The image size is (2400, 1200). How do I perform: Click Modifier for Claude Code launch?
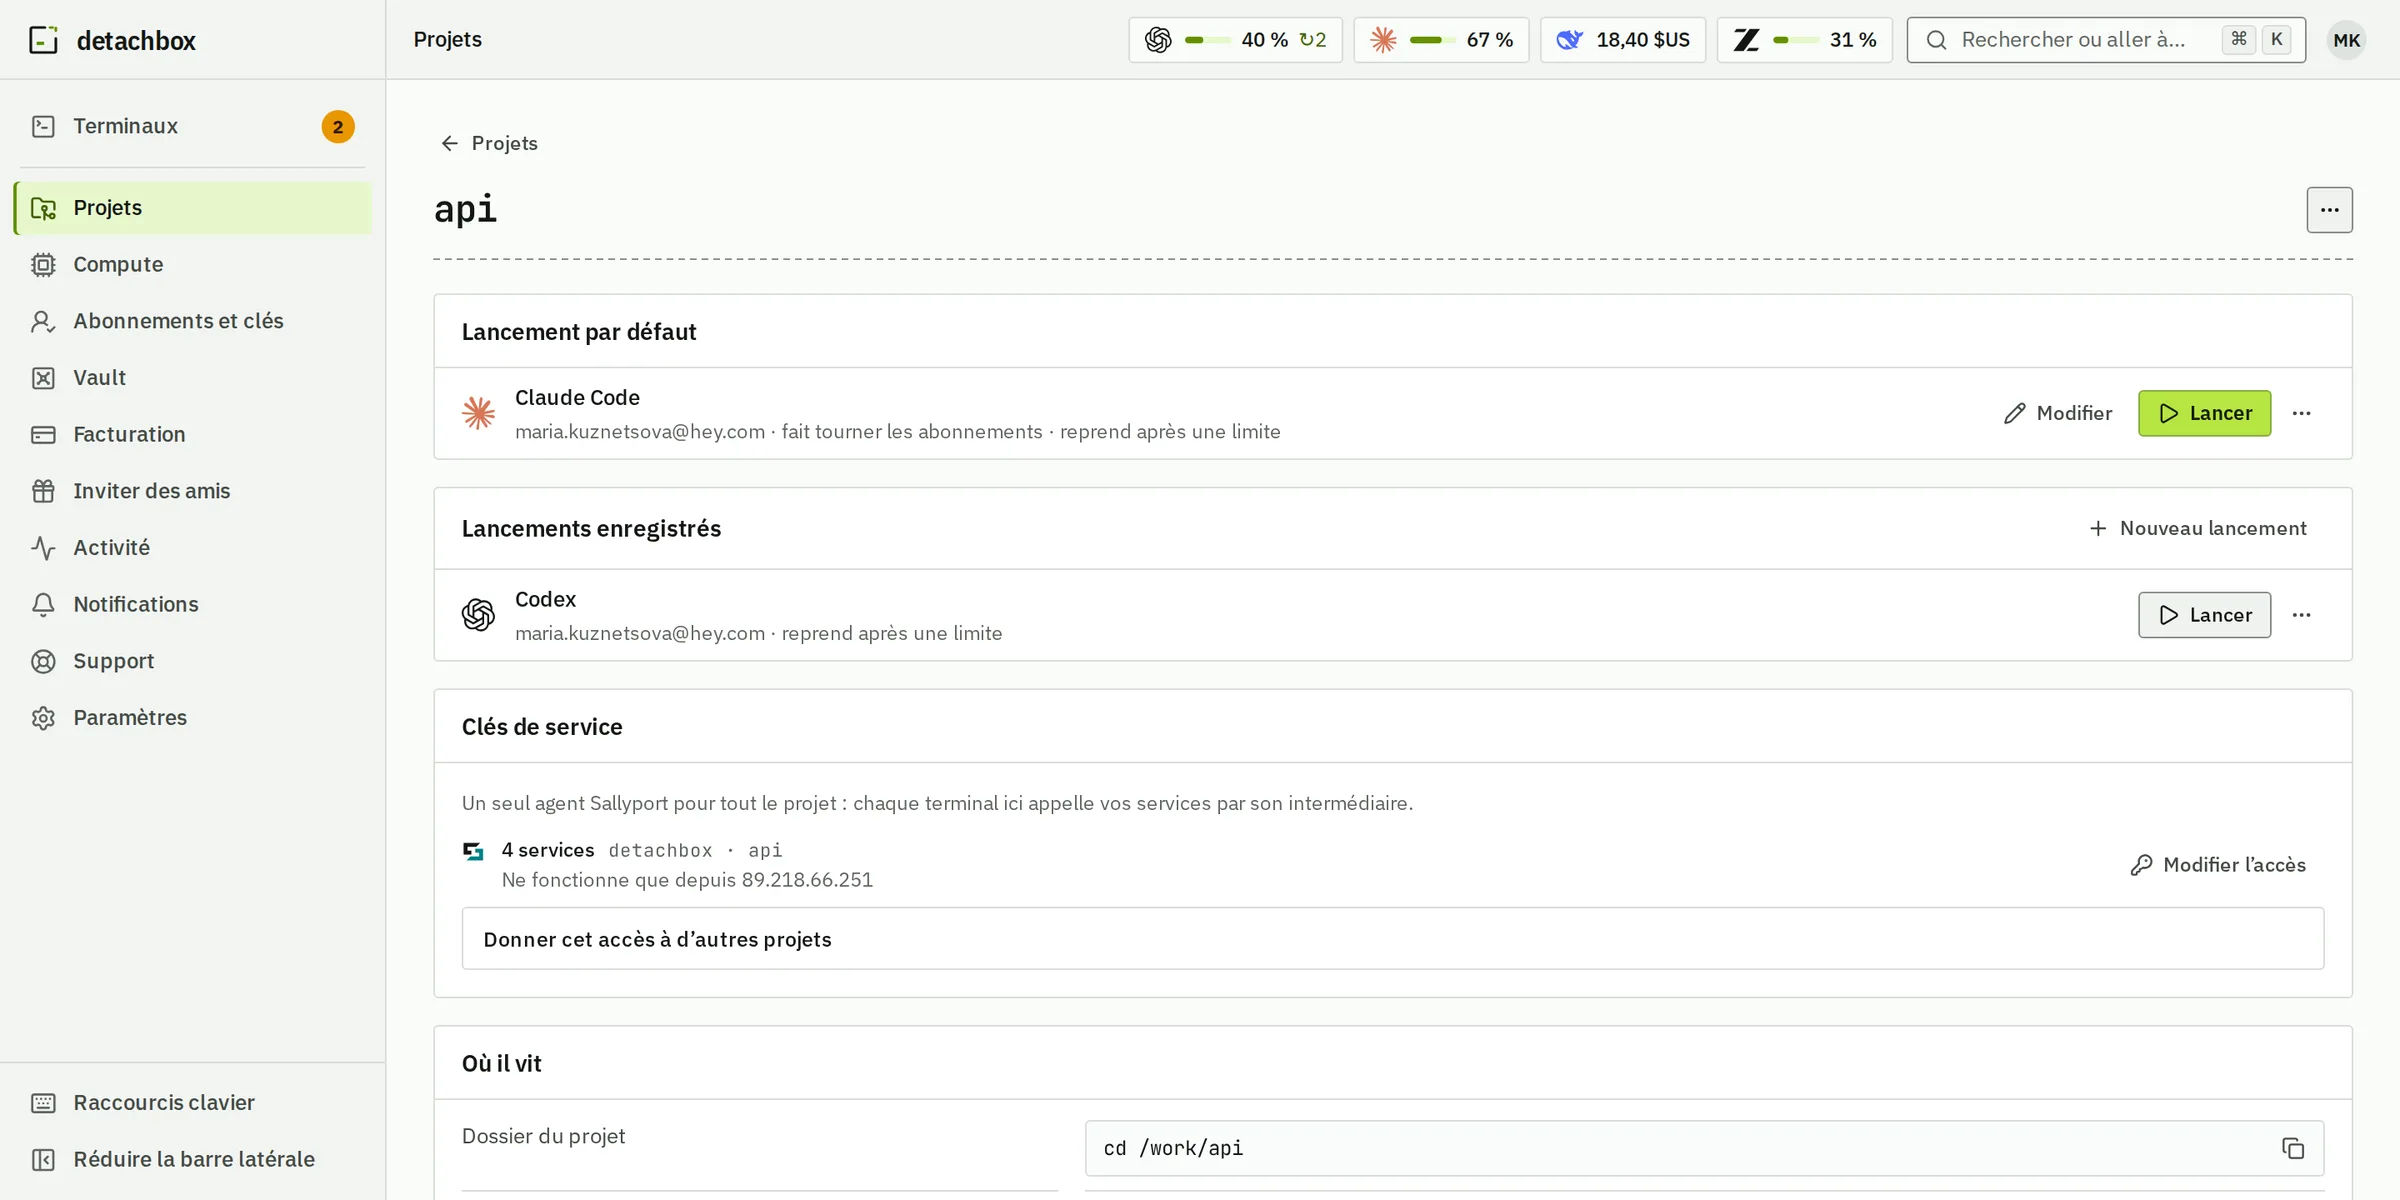pyautogui.click(x=2058, y=414)
